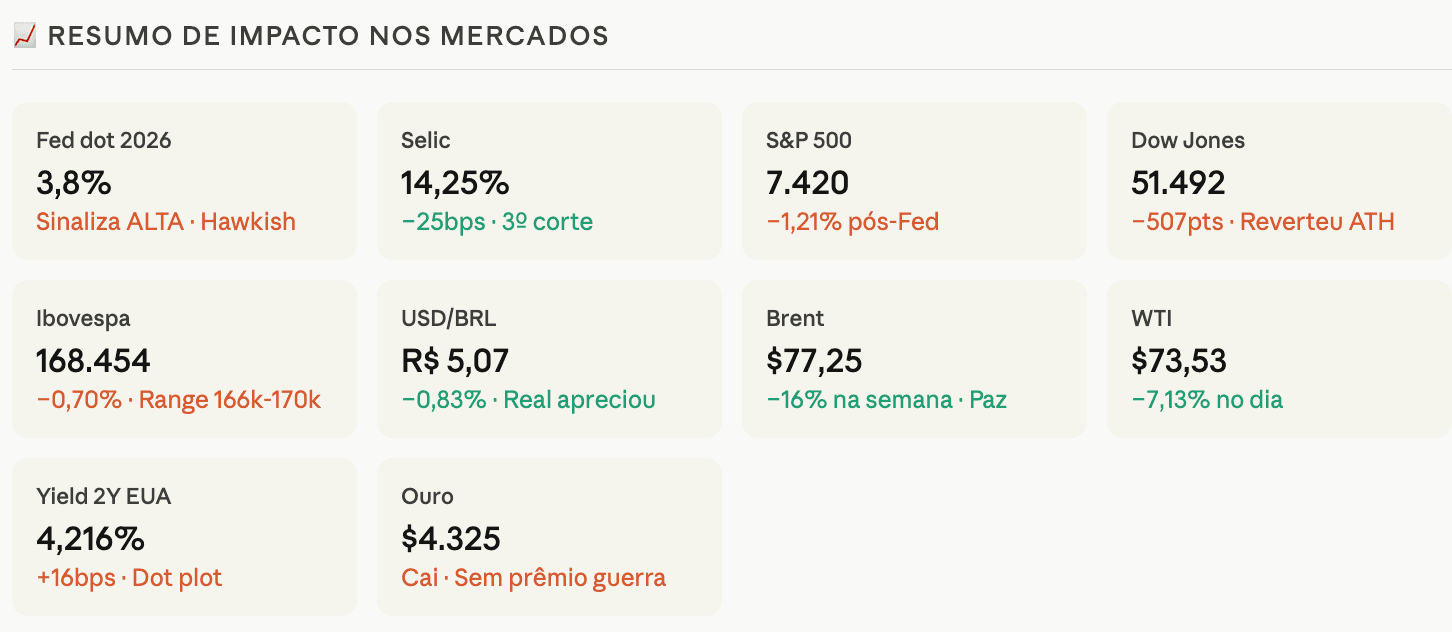This screenshot has height=632, width=1452.
Task: Open the Ouro $4.325 card
Action: (x=549, y=537)
